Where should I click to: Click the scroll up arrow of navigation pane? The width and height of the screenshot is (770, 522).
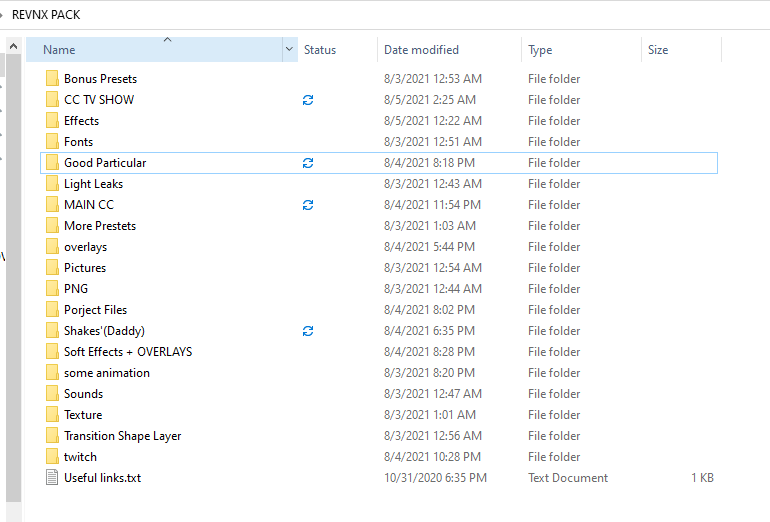point(14,46)
